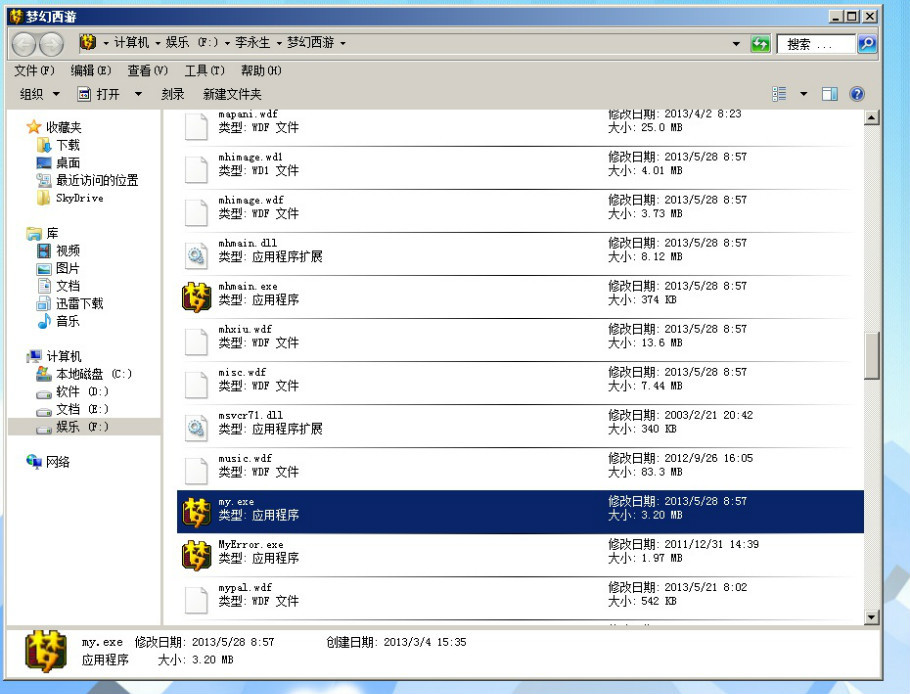Click the mhimage.wd1 blank file icon
Viewport: 910px width, 694px height.
(196, 169)
